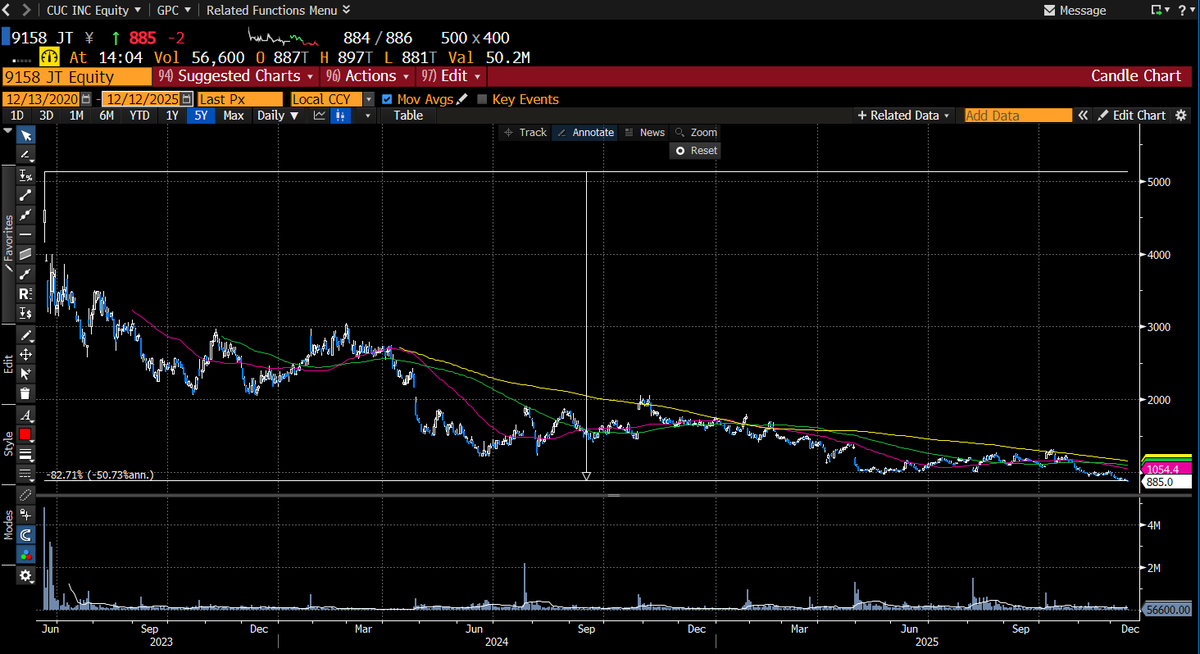Expand the Favorites toolbar section
Screen dimensions: 1200x654
10,245
